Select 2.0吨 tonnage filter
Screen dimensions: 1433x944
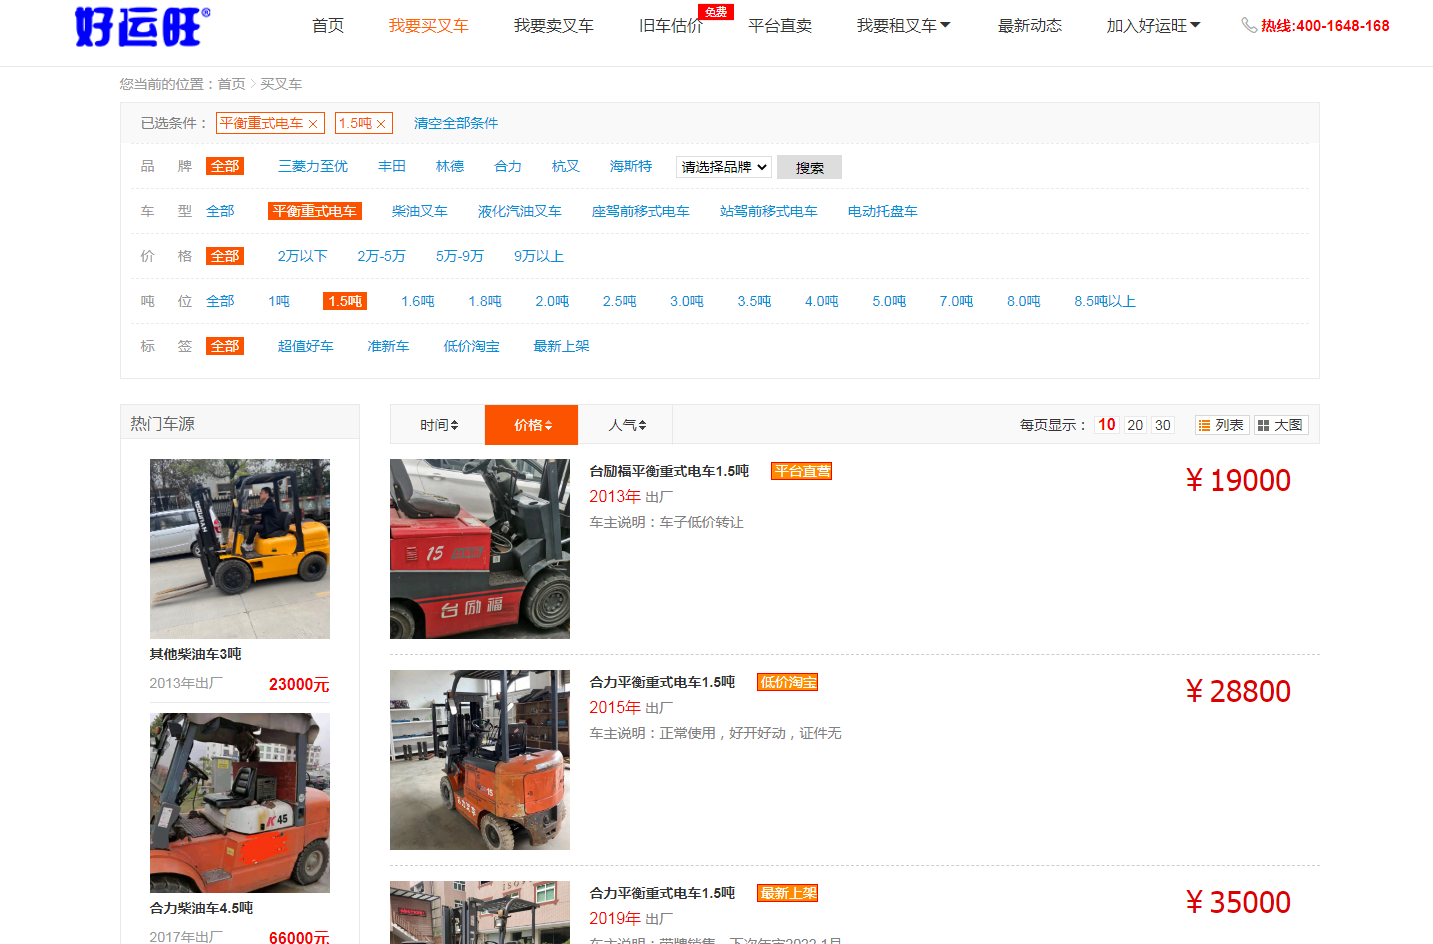[552, 301]
